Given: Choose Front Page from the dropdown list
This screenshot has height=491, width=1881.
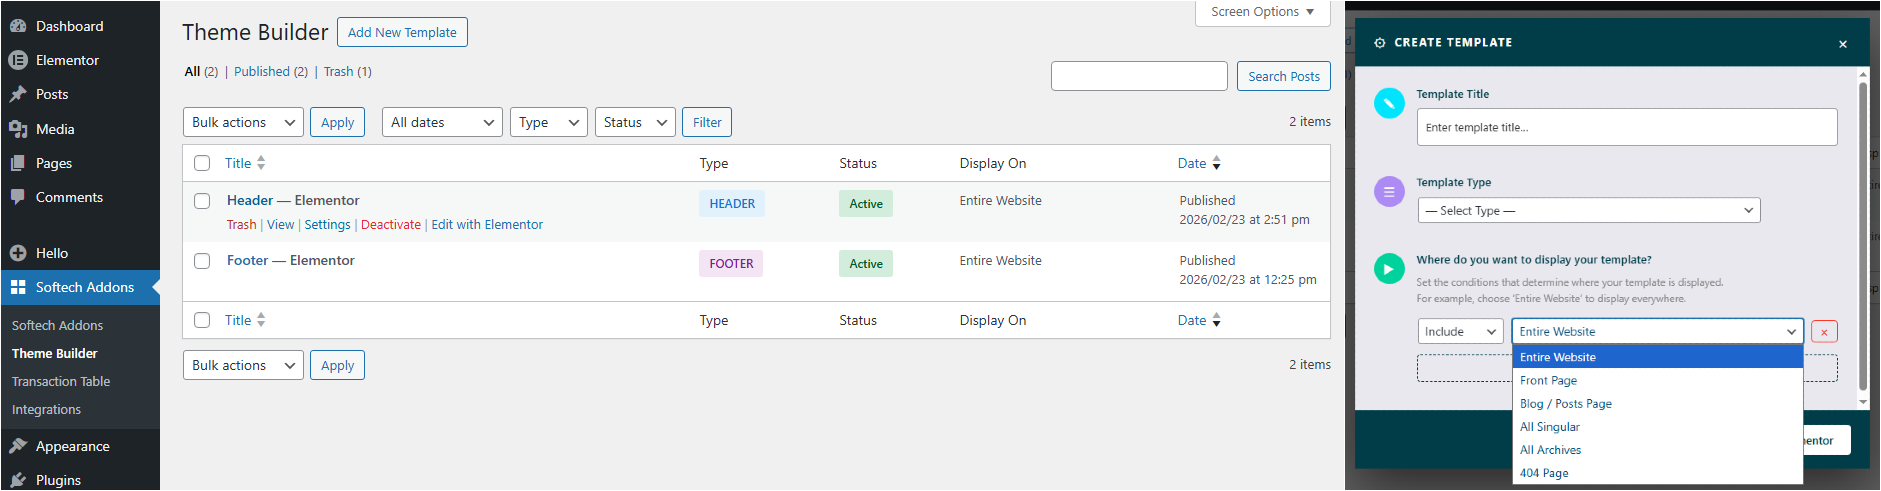Looking at the screenshot, I should point(1658,380).
